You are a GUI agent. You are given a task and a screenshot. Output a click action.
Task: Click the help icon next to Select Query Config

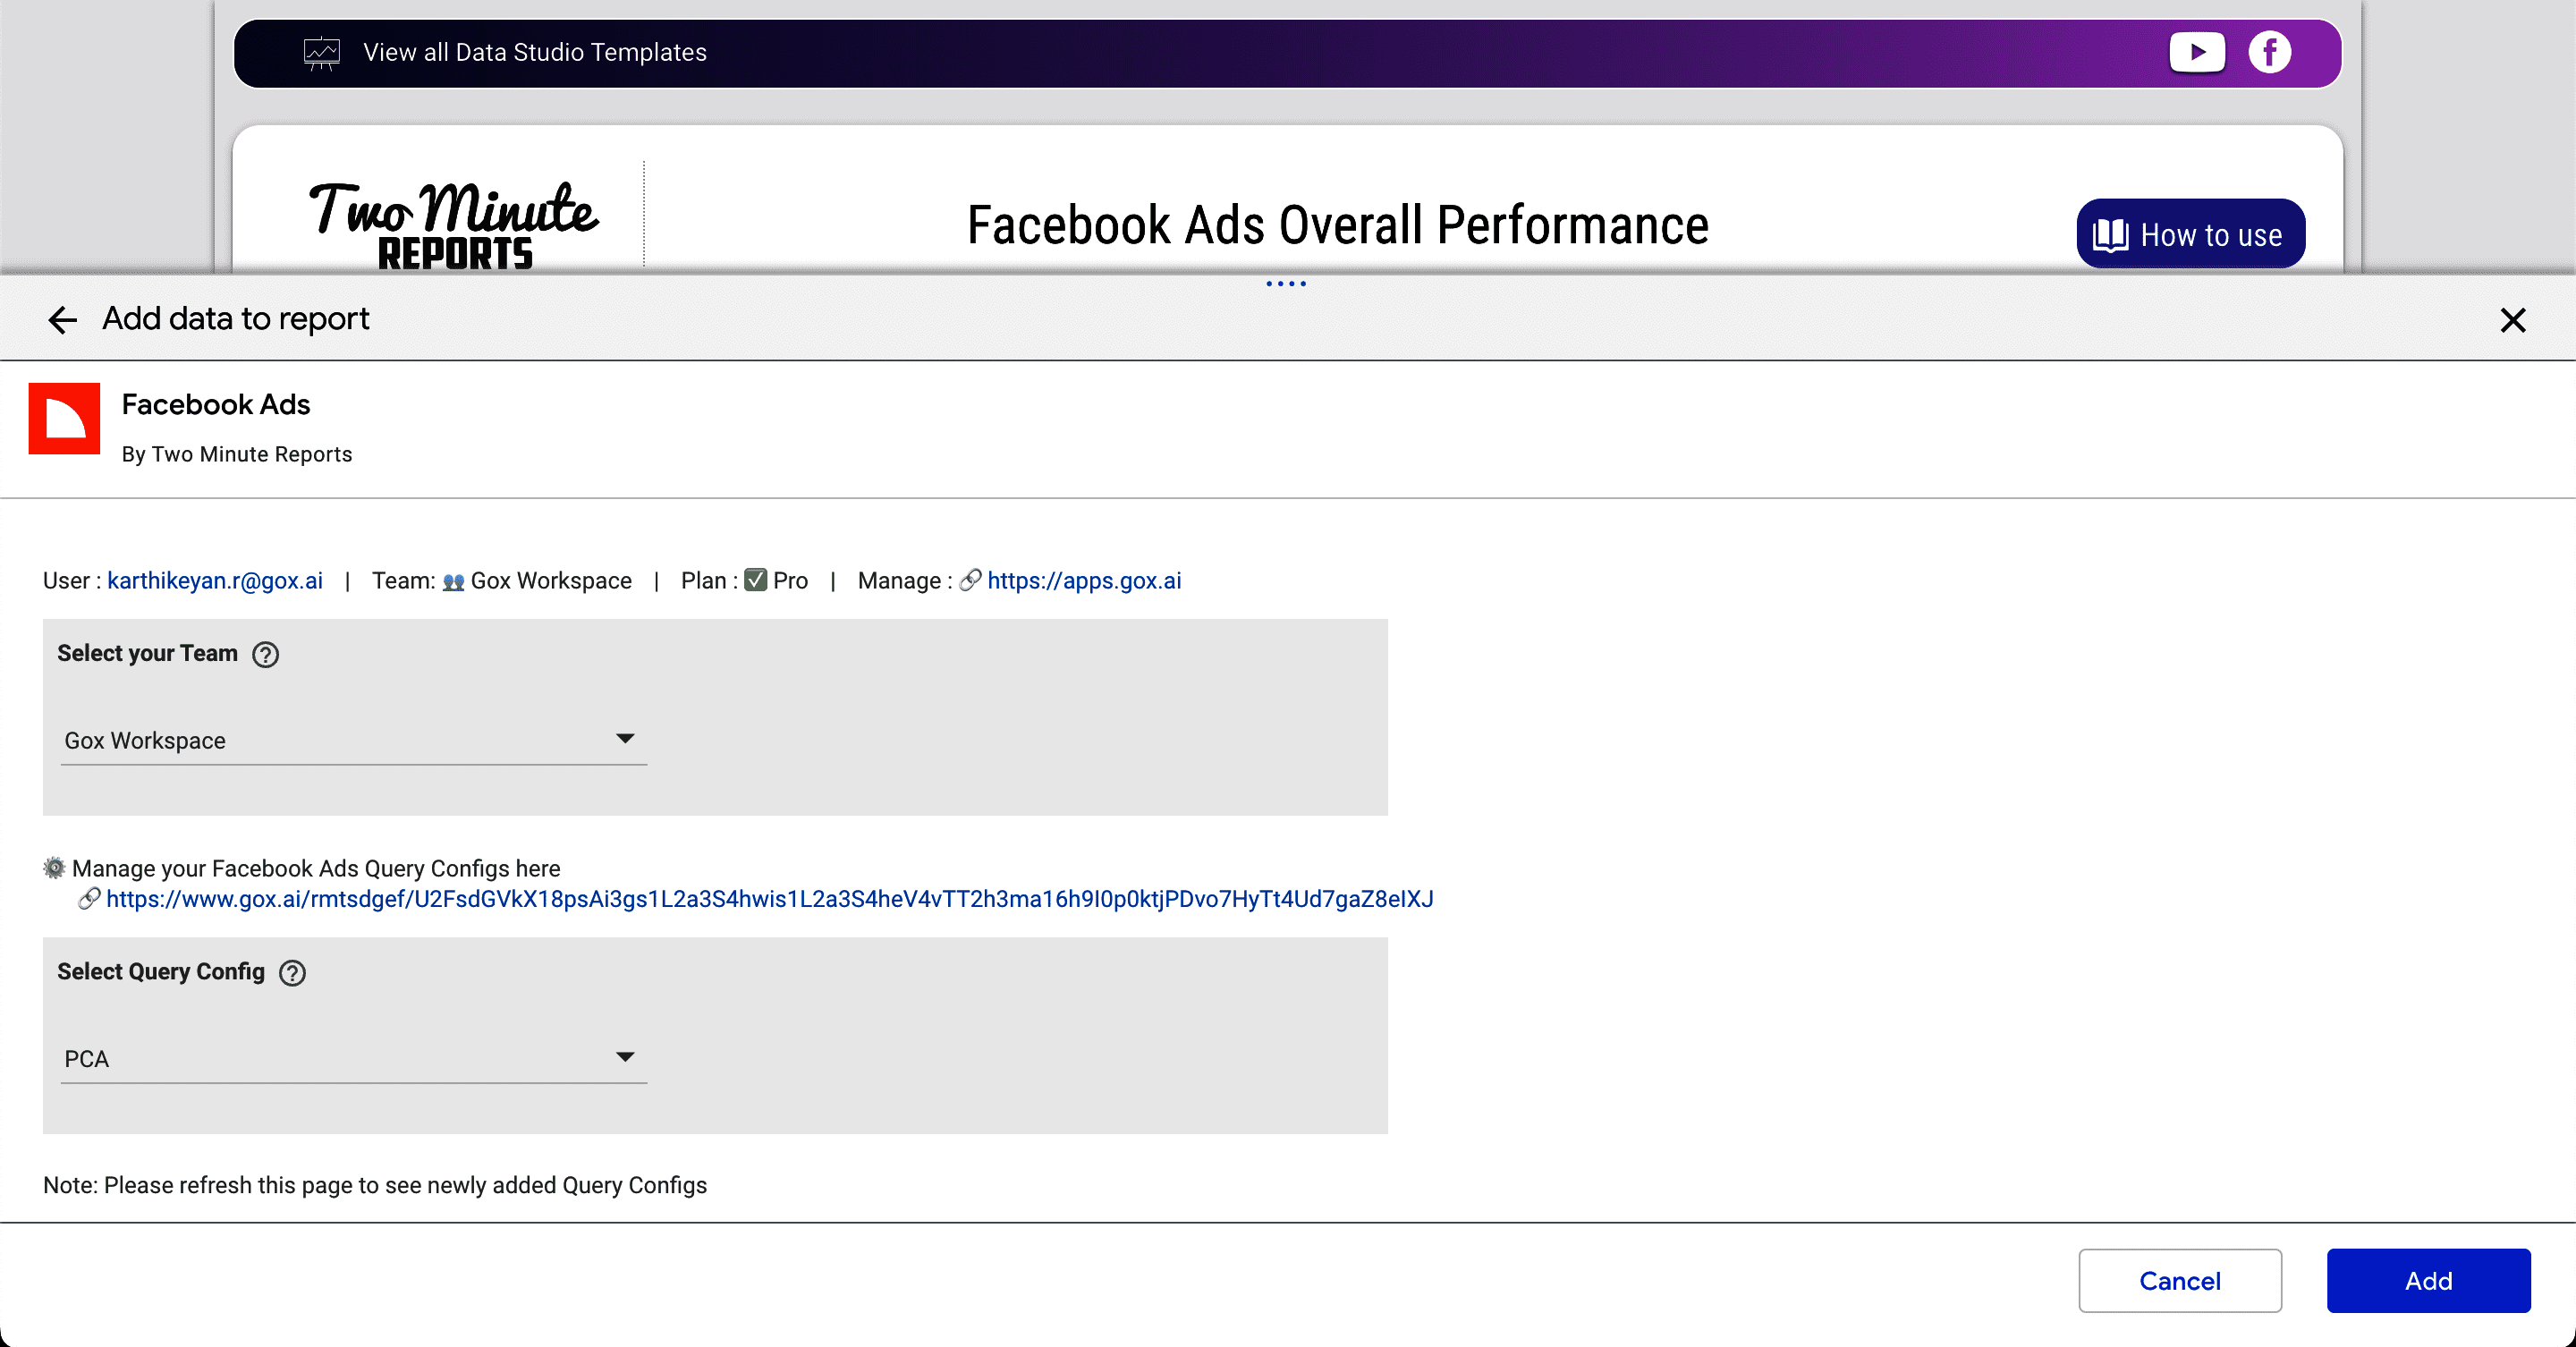coord(292,973)
